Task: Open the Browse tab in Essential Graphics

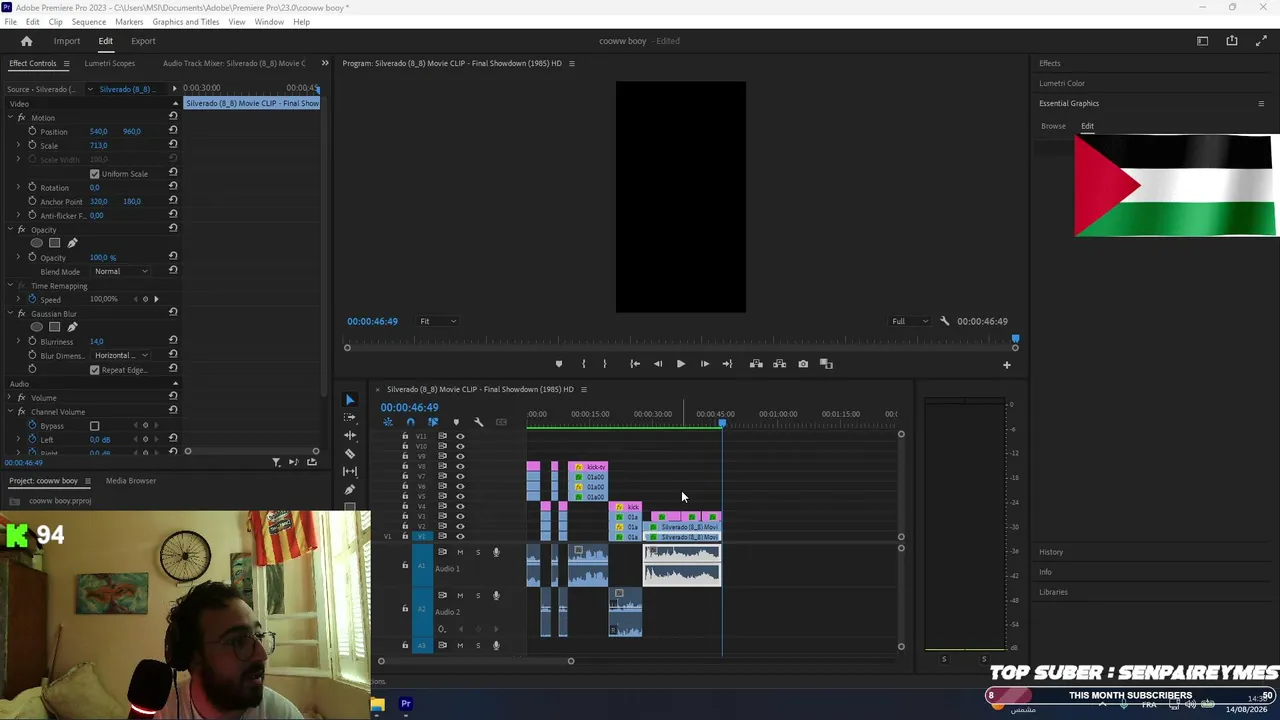Action: [x=1053, y=126]
